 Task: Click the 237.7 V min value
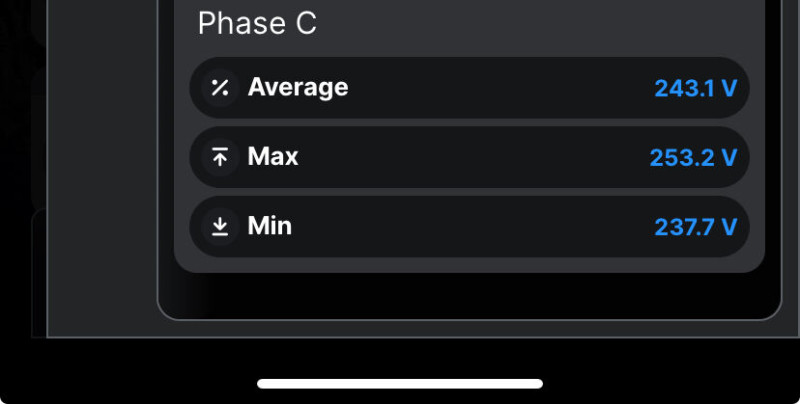tap(695, 227)
